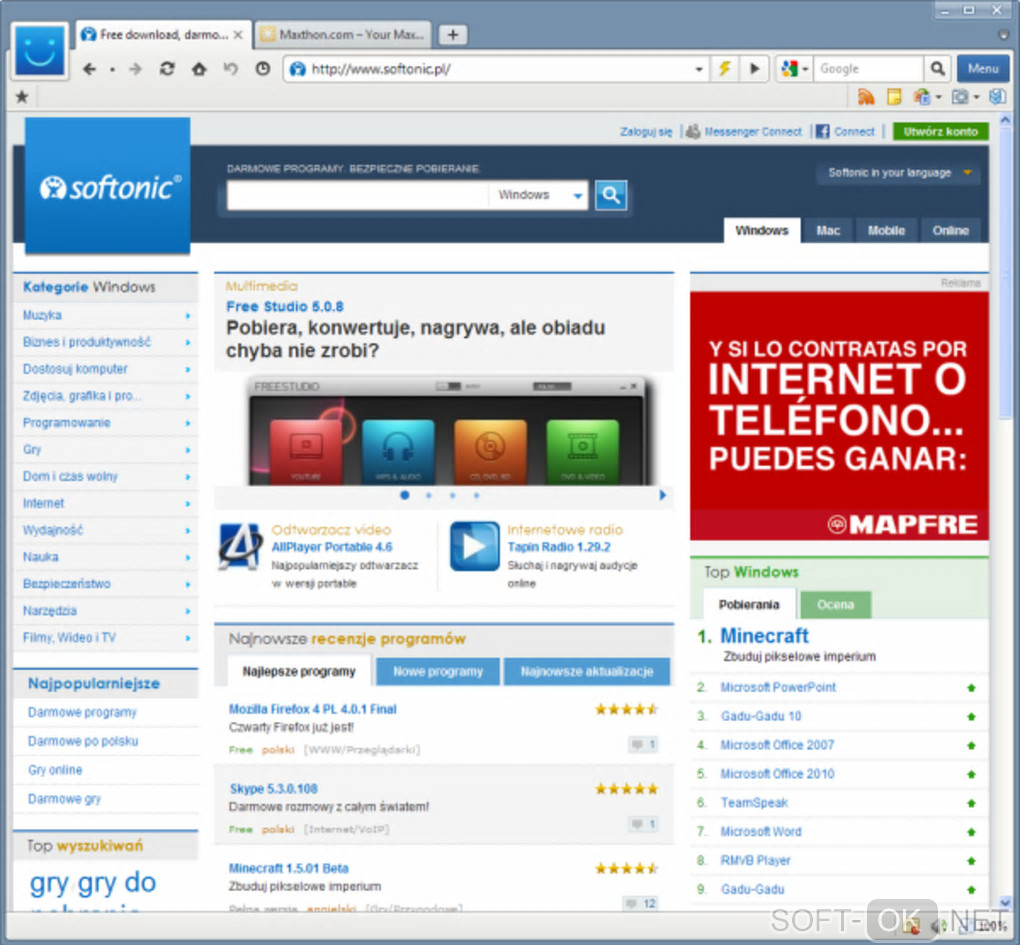
Task: Open Skype 5.3.0.108 link
Action: point(273,789)
